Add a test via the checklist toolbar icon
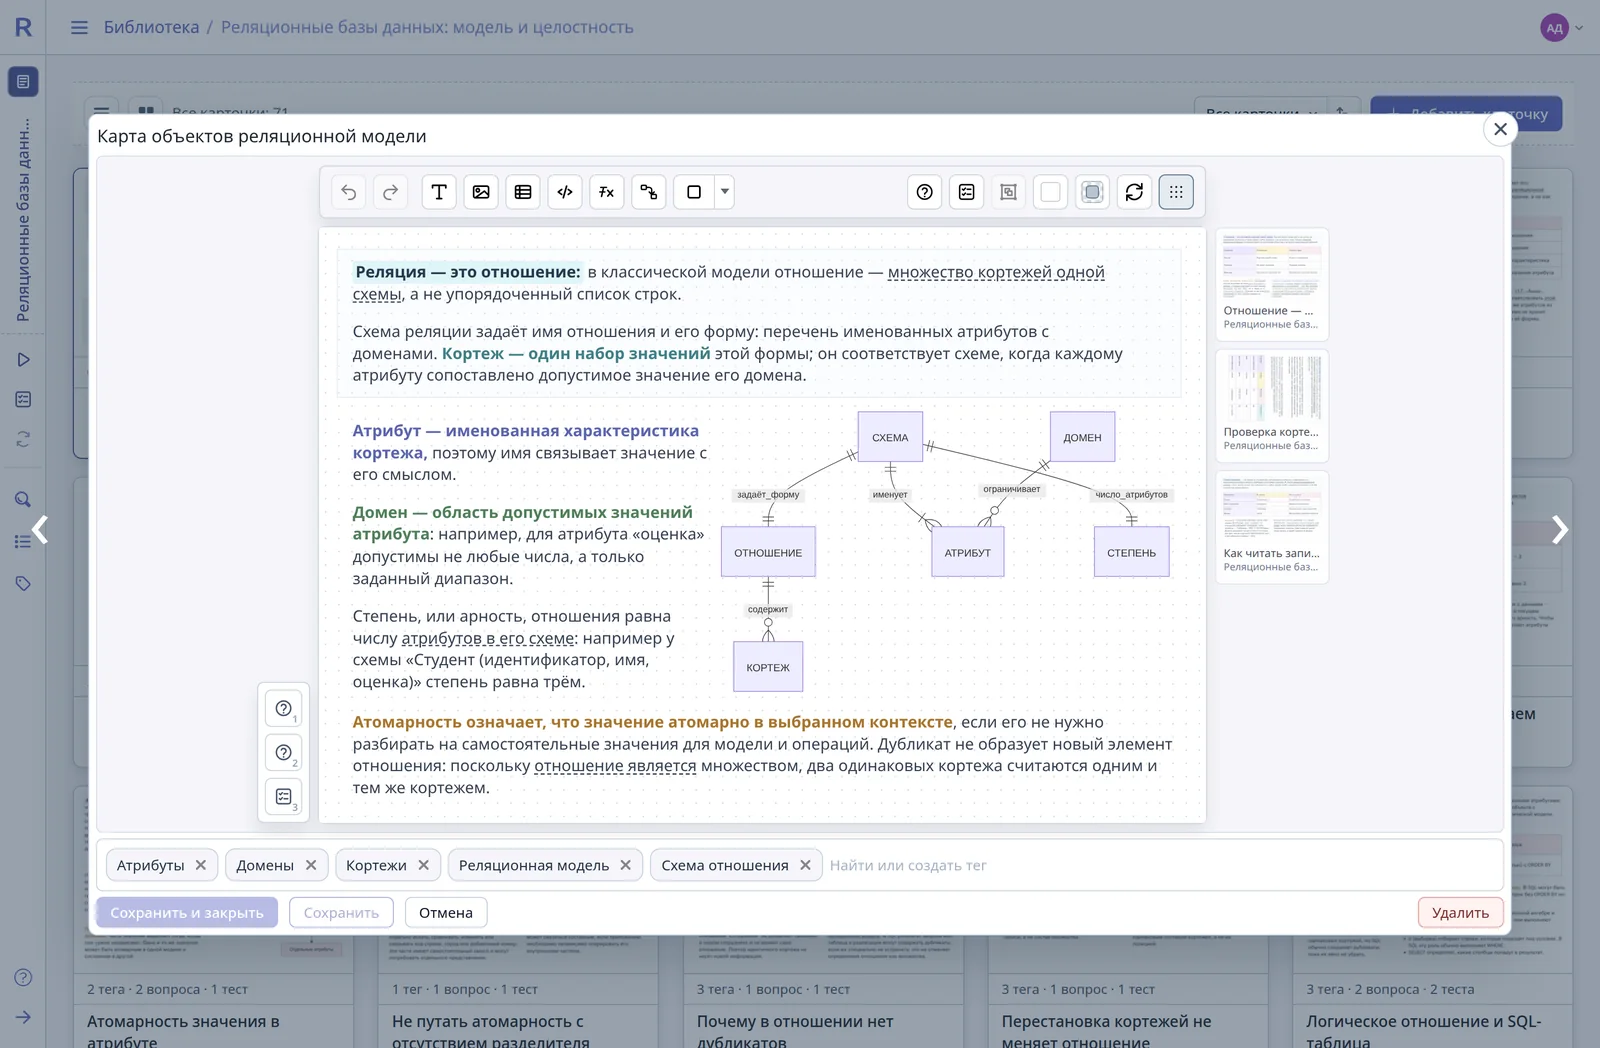Screen dimensions: 1600x1048 pos(967,192)
